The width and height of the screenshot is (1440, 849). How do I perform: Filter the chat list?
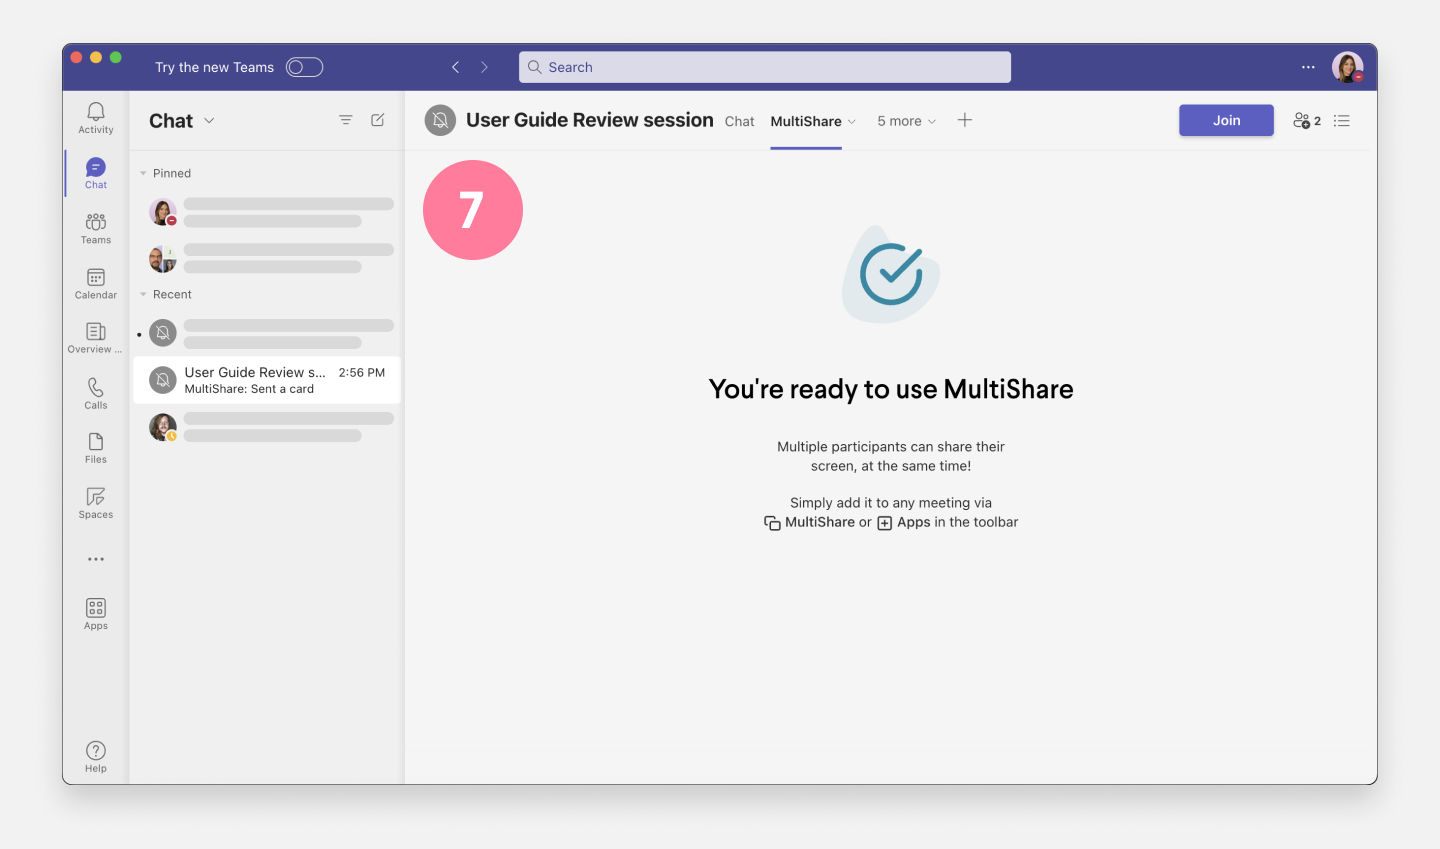[345, 119]
